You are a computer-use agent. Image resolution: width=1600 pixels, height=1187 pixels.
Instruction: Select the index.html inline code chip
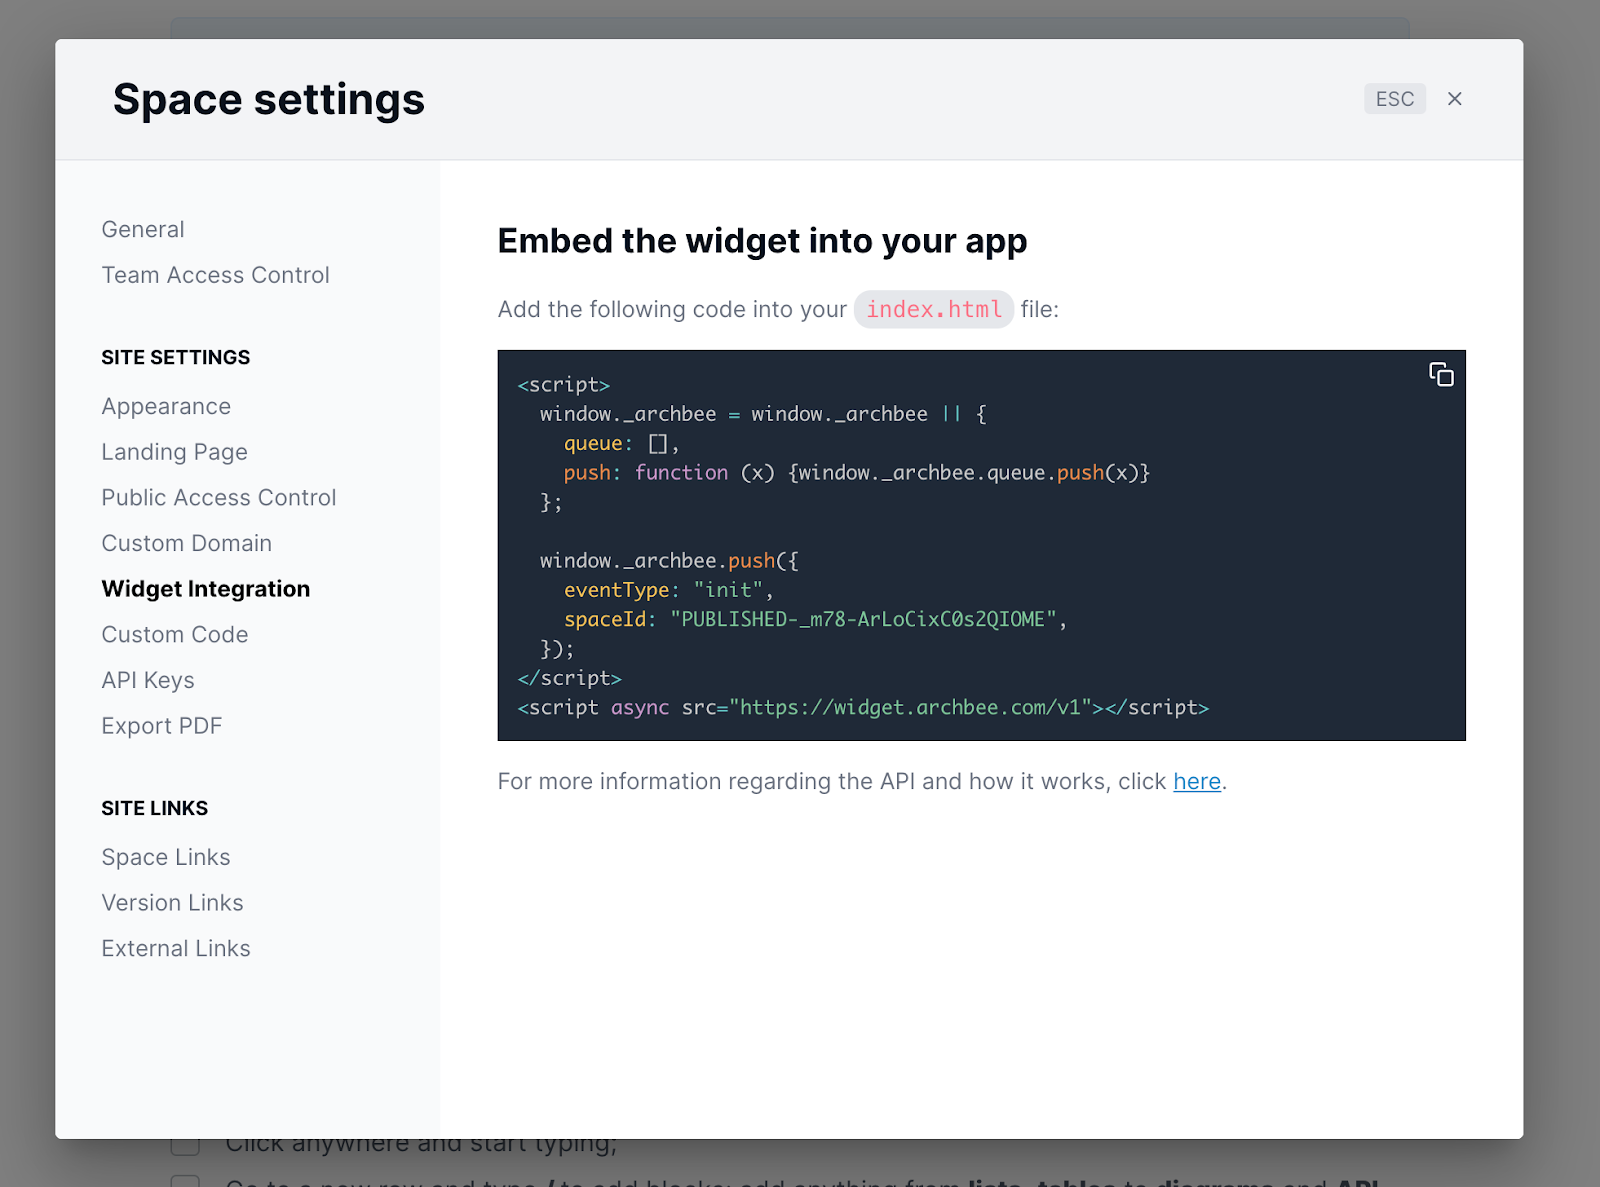(x=932, y=309)
